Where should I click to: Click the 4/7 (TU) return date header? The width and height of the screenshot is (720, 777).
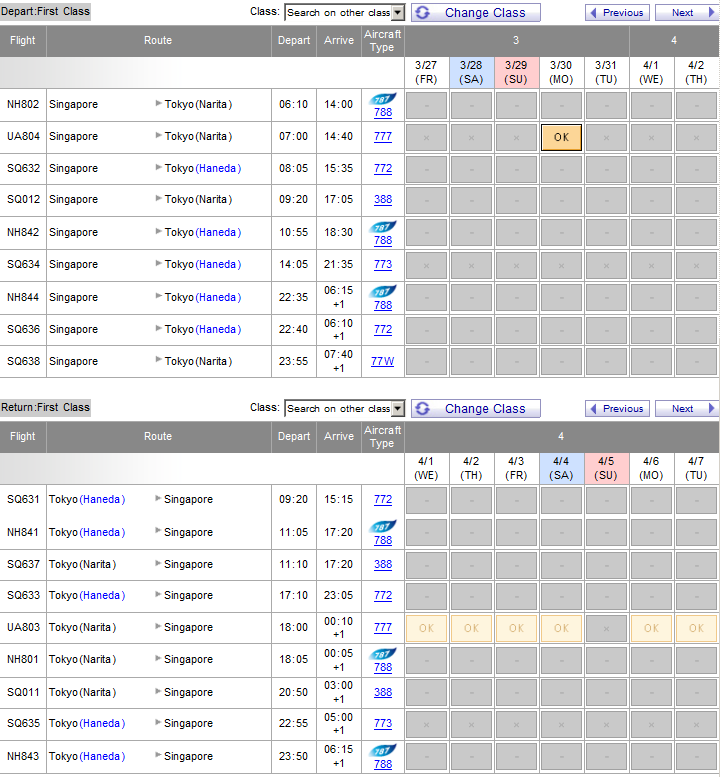(x=696, y=468)
